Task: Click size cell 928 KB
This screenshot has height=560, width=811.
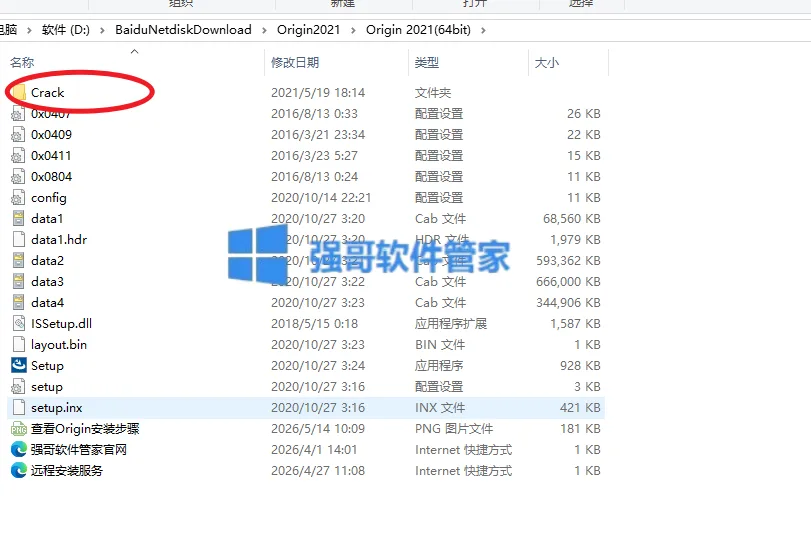Action: point(580,366)
